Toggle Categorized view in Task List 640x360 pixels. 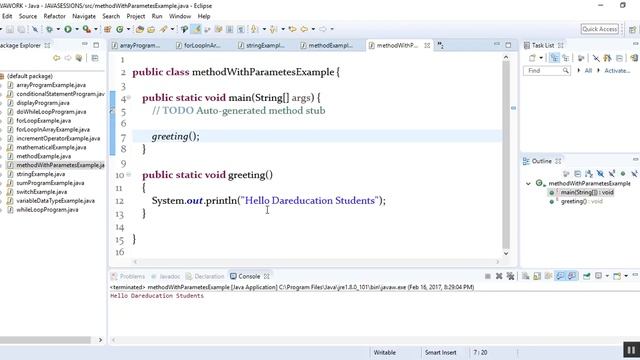[x=554, y=58]
